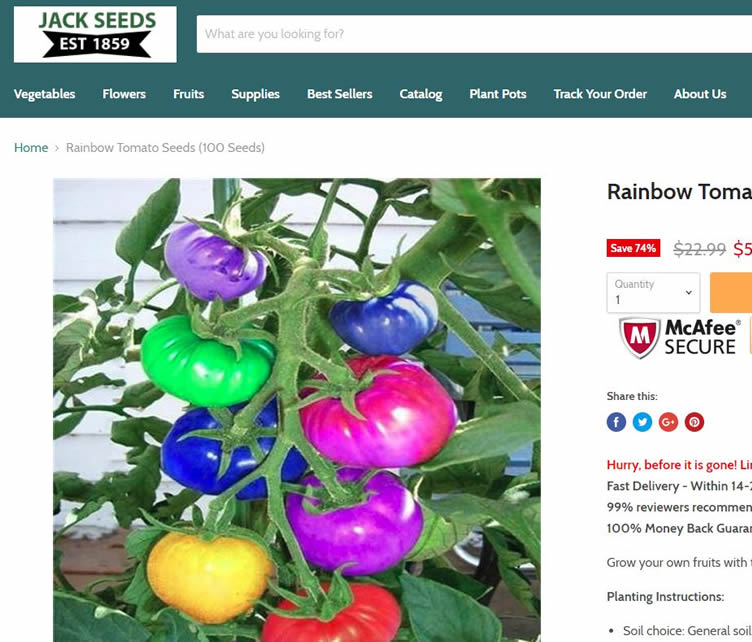
Task: Go to Fruits category
Action: [x=188, y=94]
